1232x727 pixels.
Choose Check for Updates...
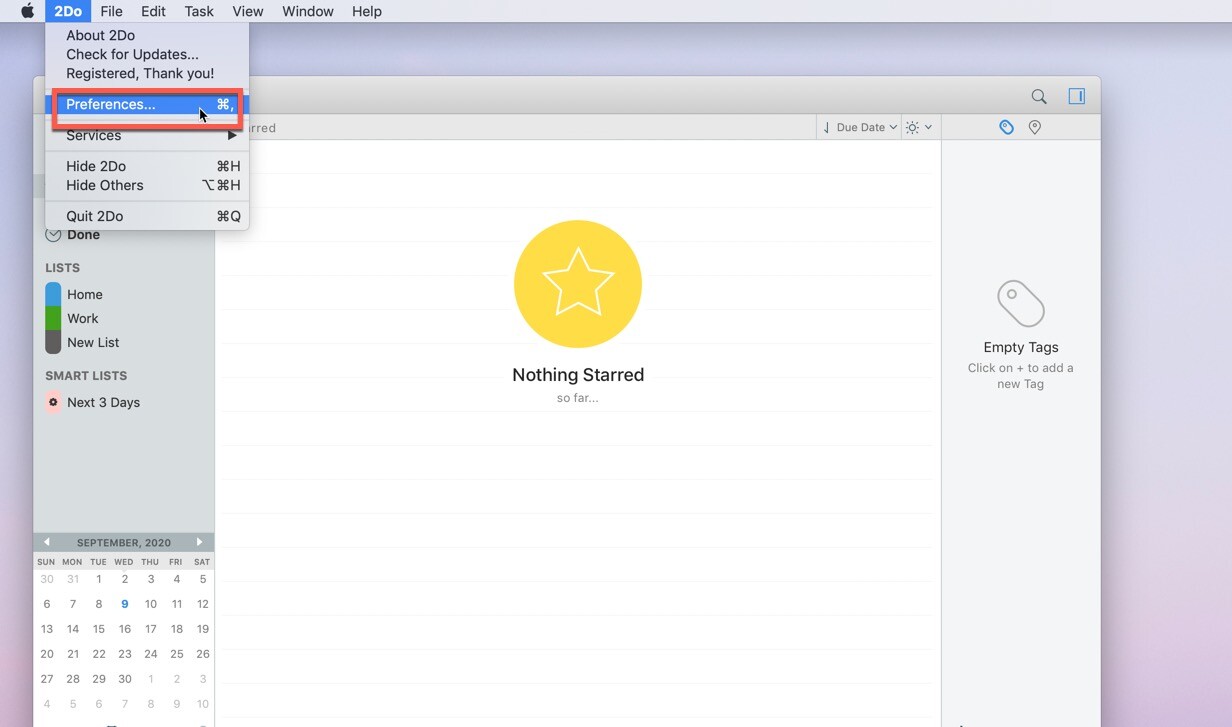147,54
